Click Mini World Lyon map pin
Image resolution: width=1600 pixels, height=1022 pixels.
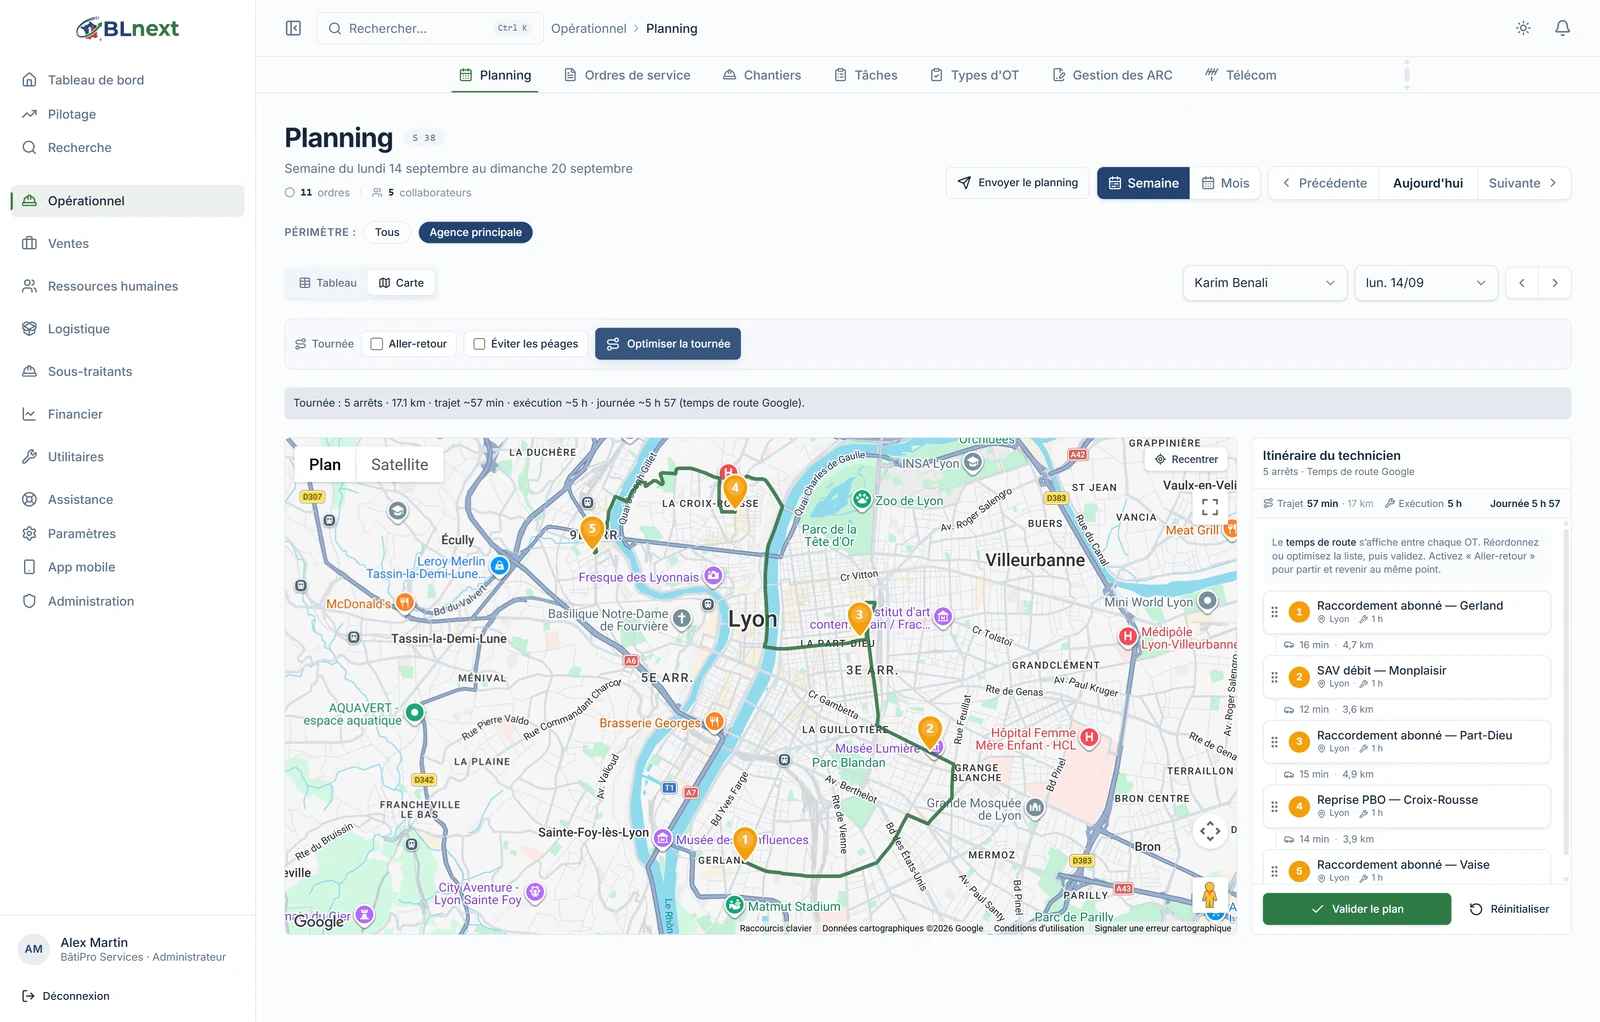tap(1208, 601)
